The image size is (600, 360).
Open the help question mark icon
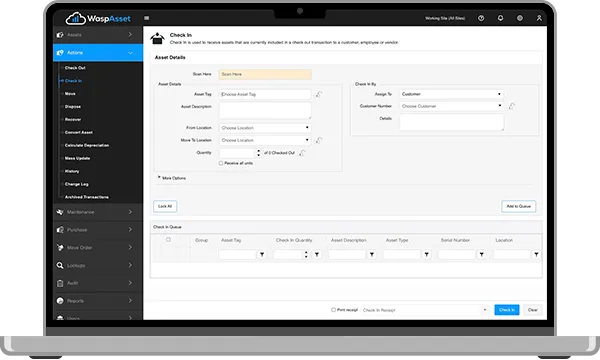click(481, 18)
